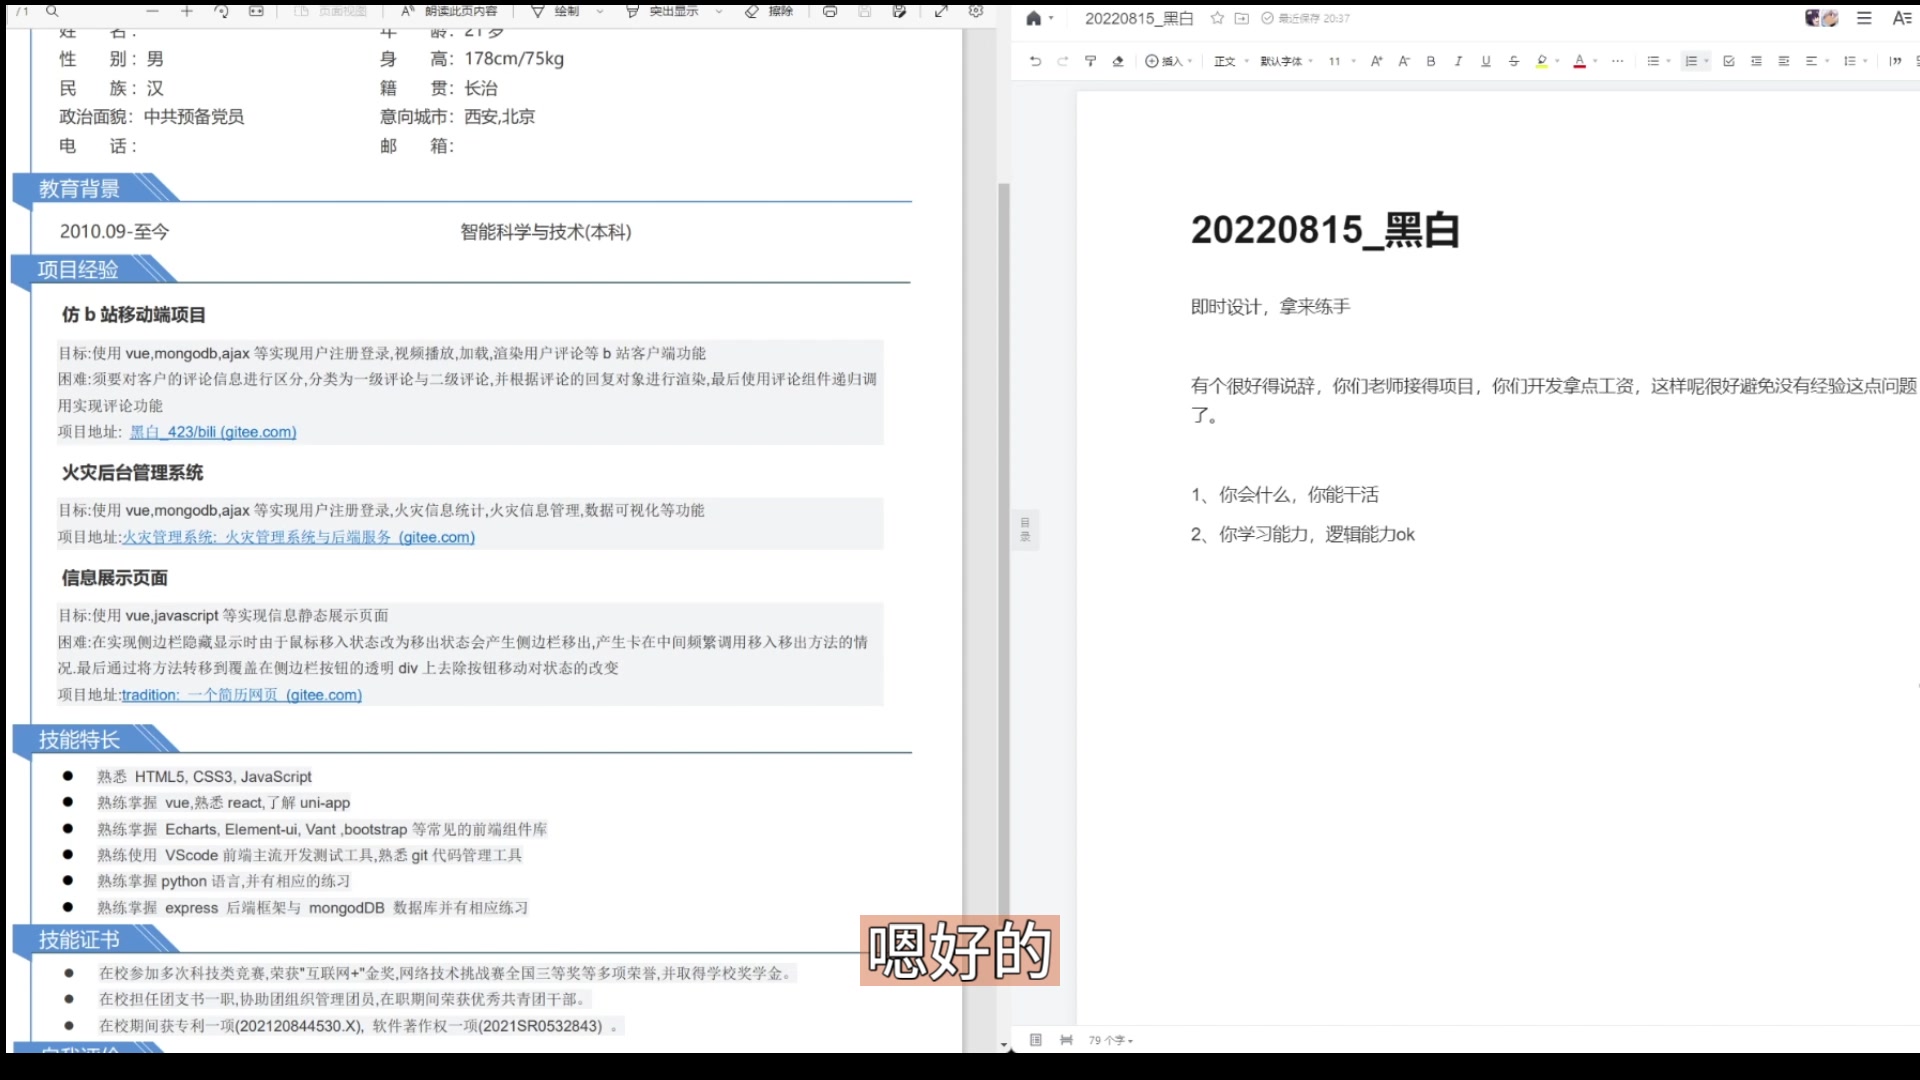1920x1080 pixels.
Task: Open the font size 11 dropdown
Action: coord(1342,61)
